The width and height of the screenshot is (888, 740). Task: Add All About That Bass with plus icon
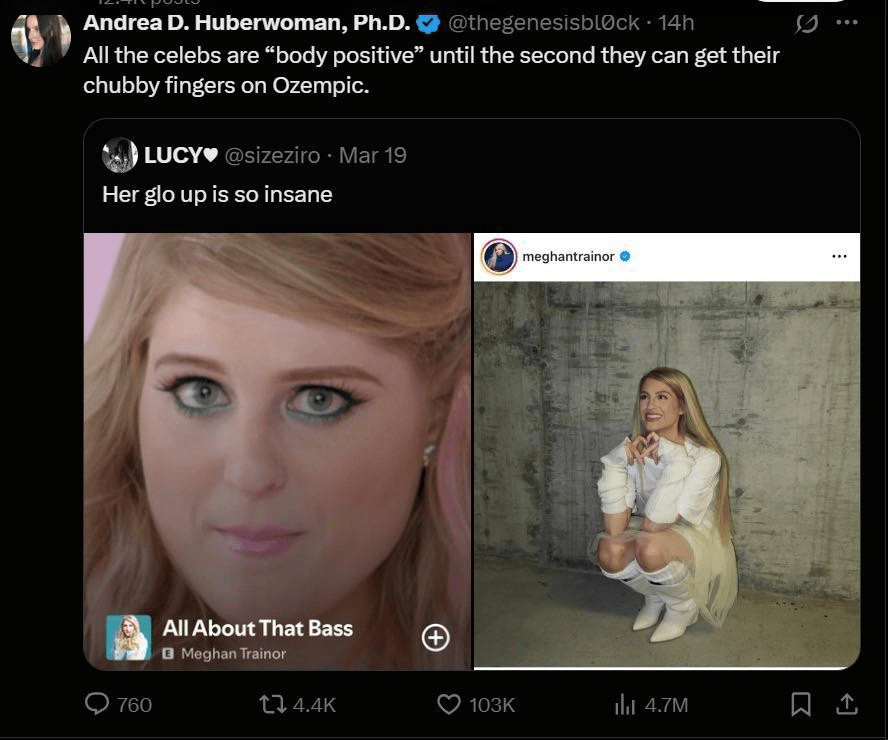tap(436, 637)
